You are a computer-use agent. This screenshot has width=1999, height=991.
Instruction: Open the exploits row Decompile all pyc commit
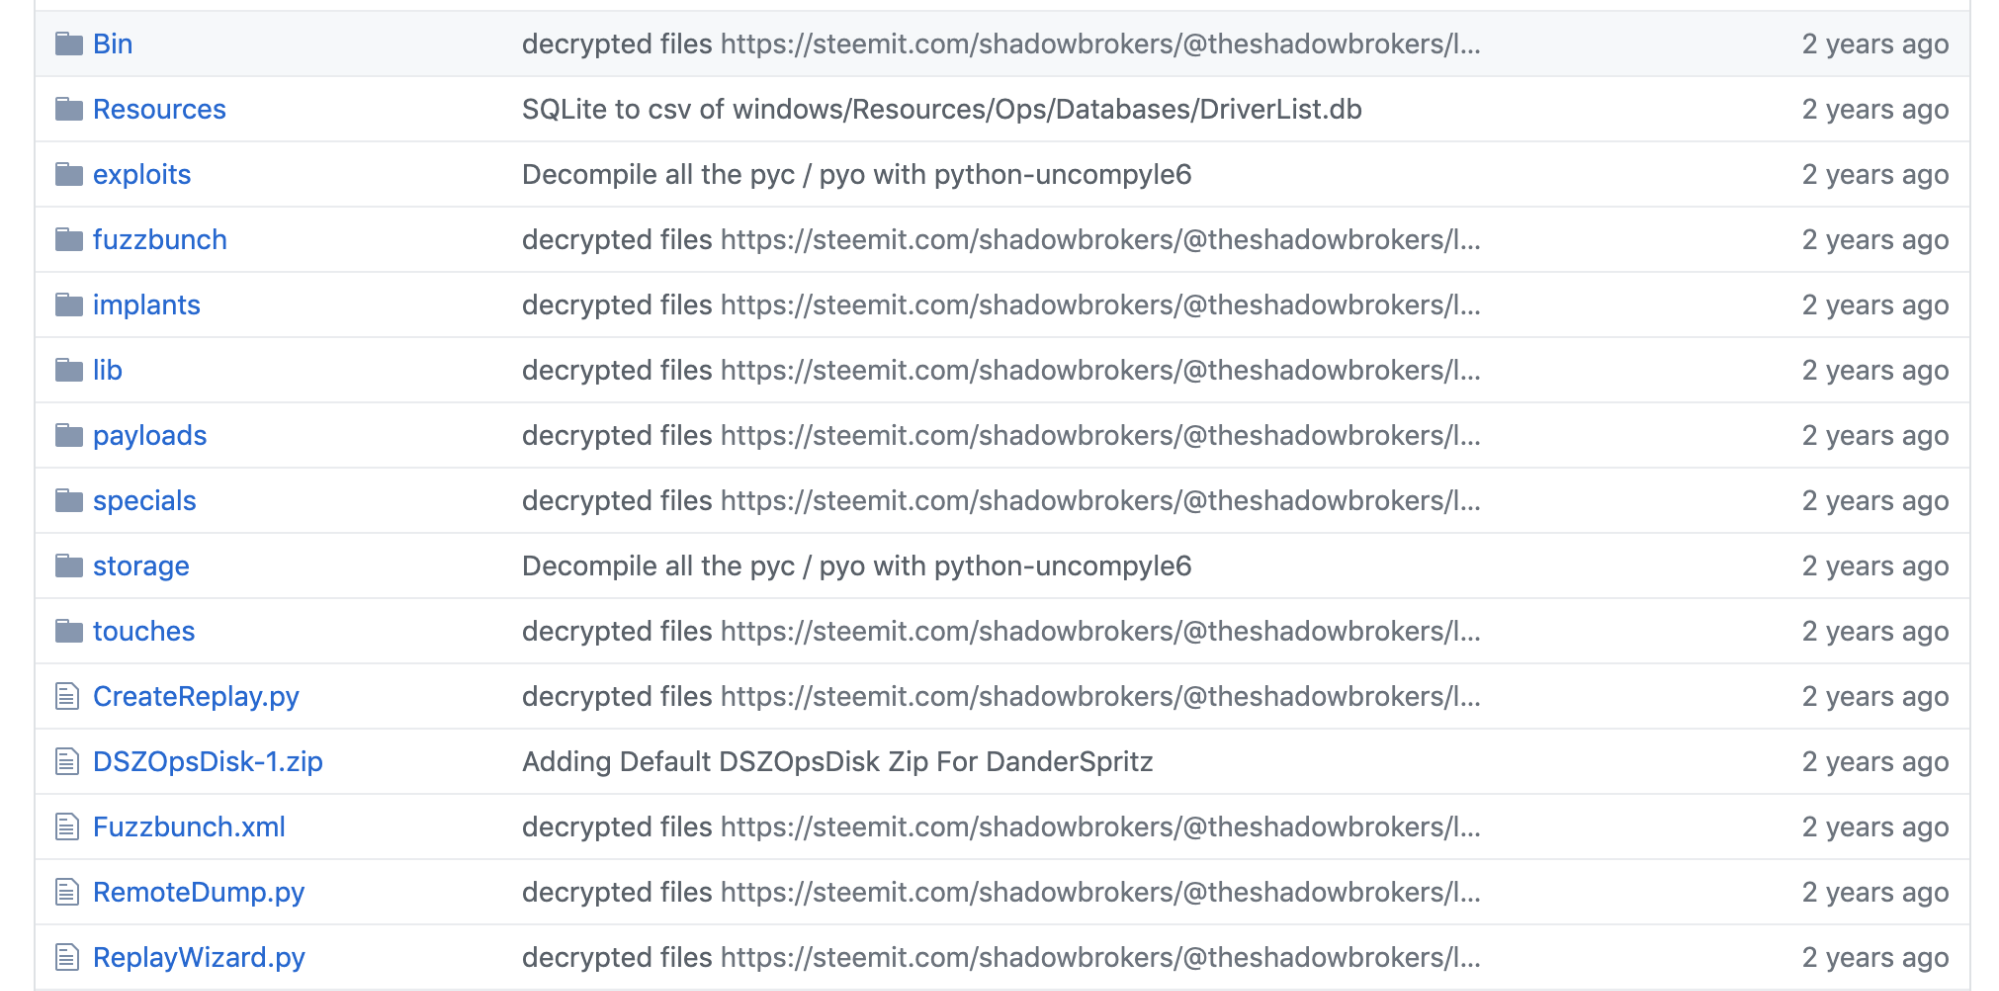point(857,175)
